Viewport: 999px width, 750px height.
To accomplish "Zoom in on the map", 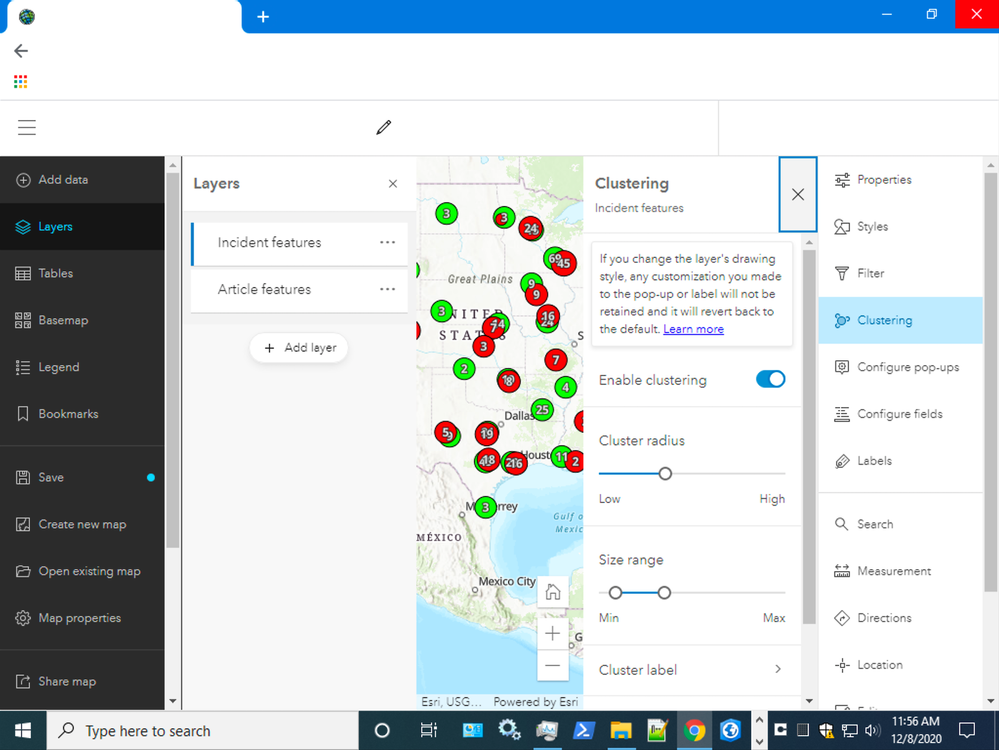I will [x=553, y=633].
